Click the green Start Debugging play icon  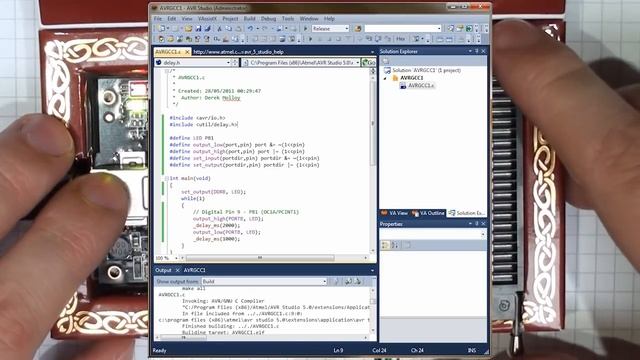click(x=305, y=29)
